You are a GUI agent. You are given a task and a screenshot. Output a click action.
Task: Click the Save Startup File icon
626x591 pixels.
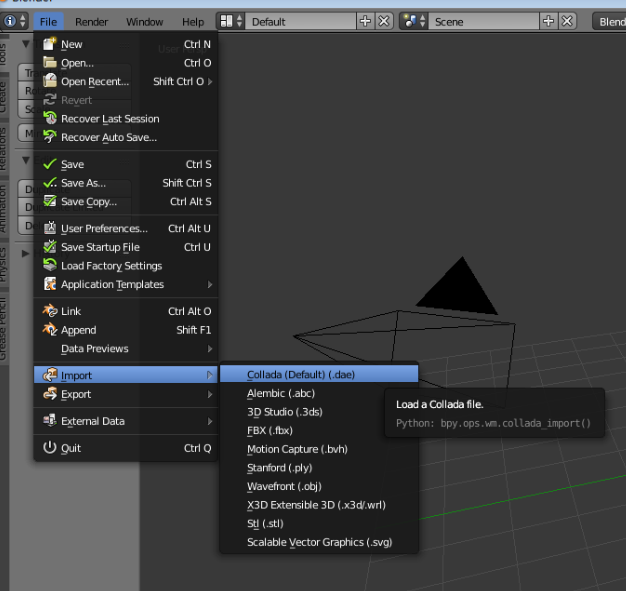pos(50,246)
